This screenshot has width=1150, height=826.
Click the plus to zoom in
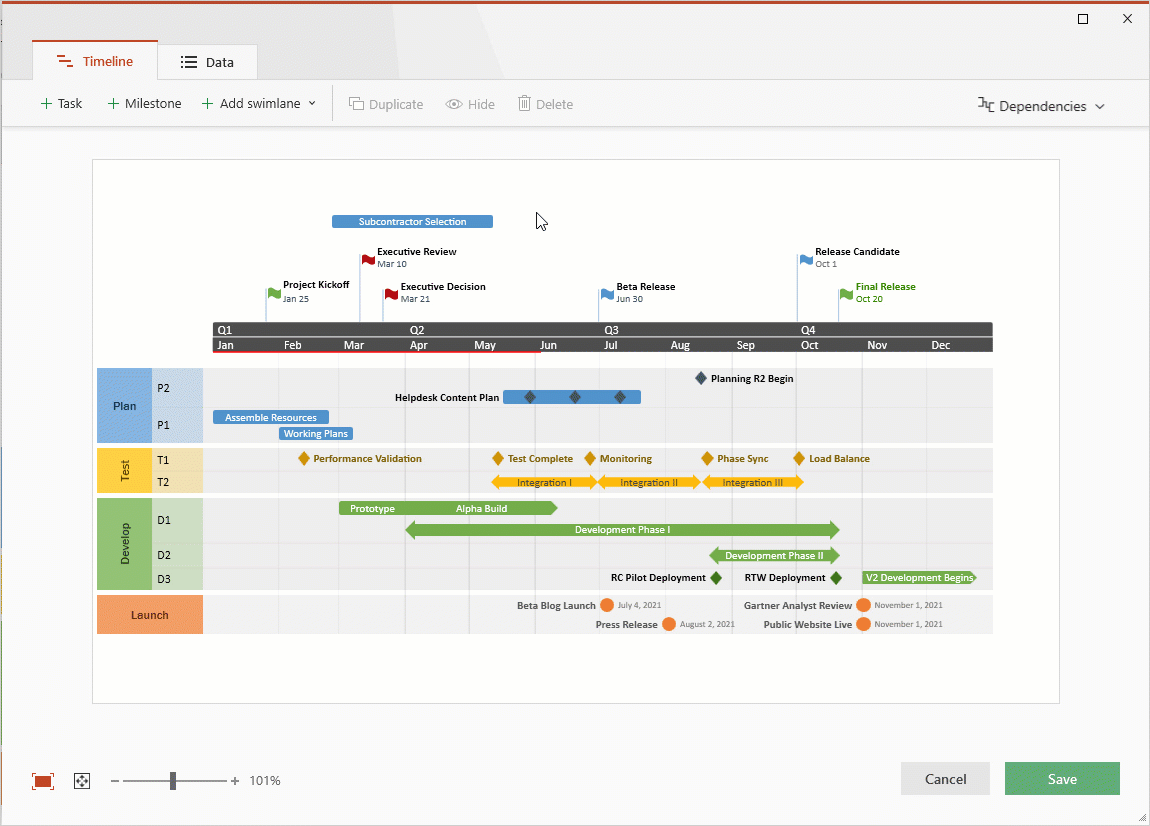(x=235, y=780)
